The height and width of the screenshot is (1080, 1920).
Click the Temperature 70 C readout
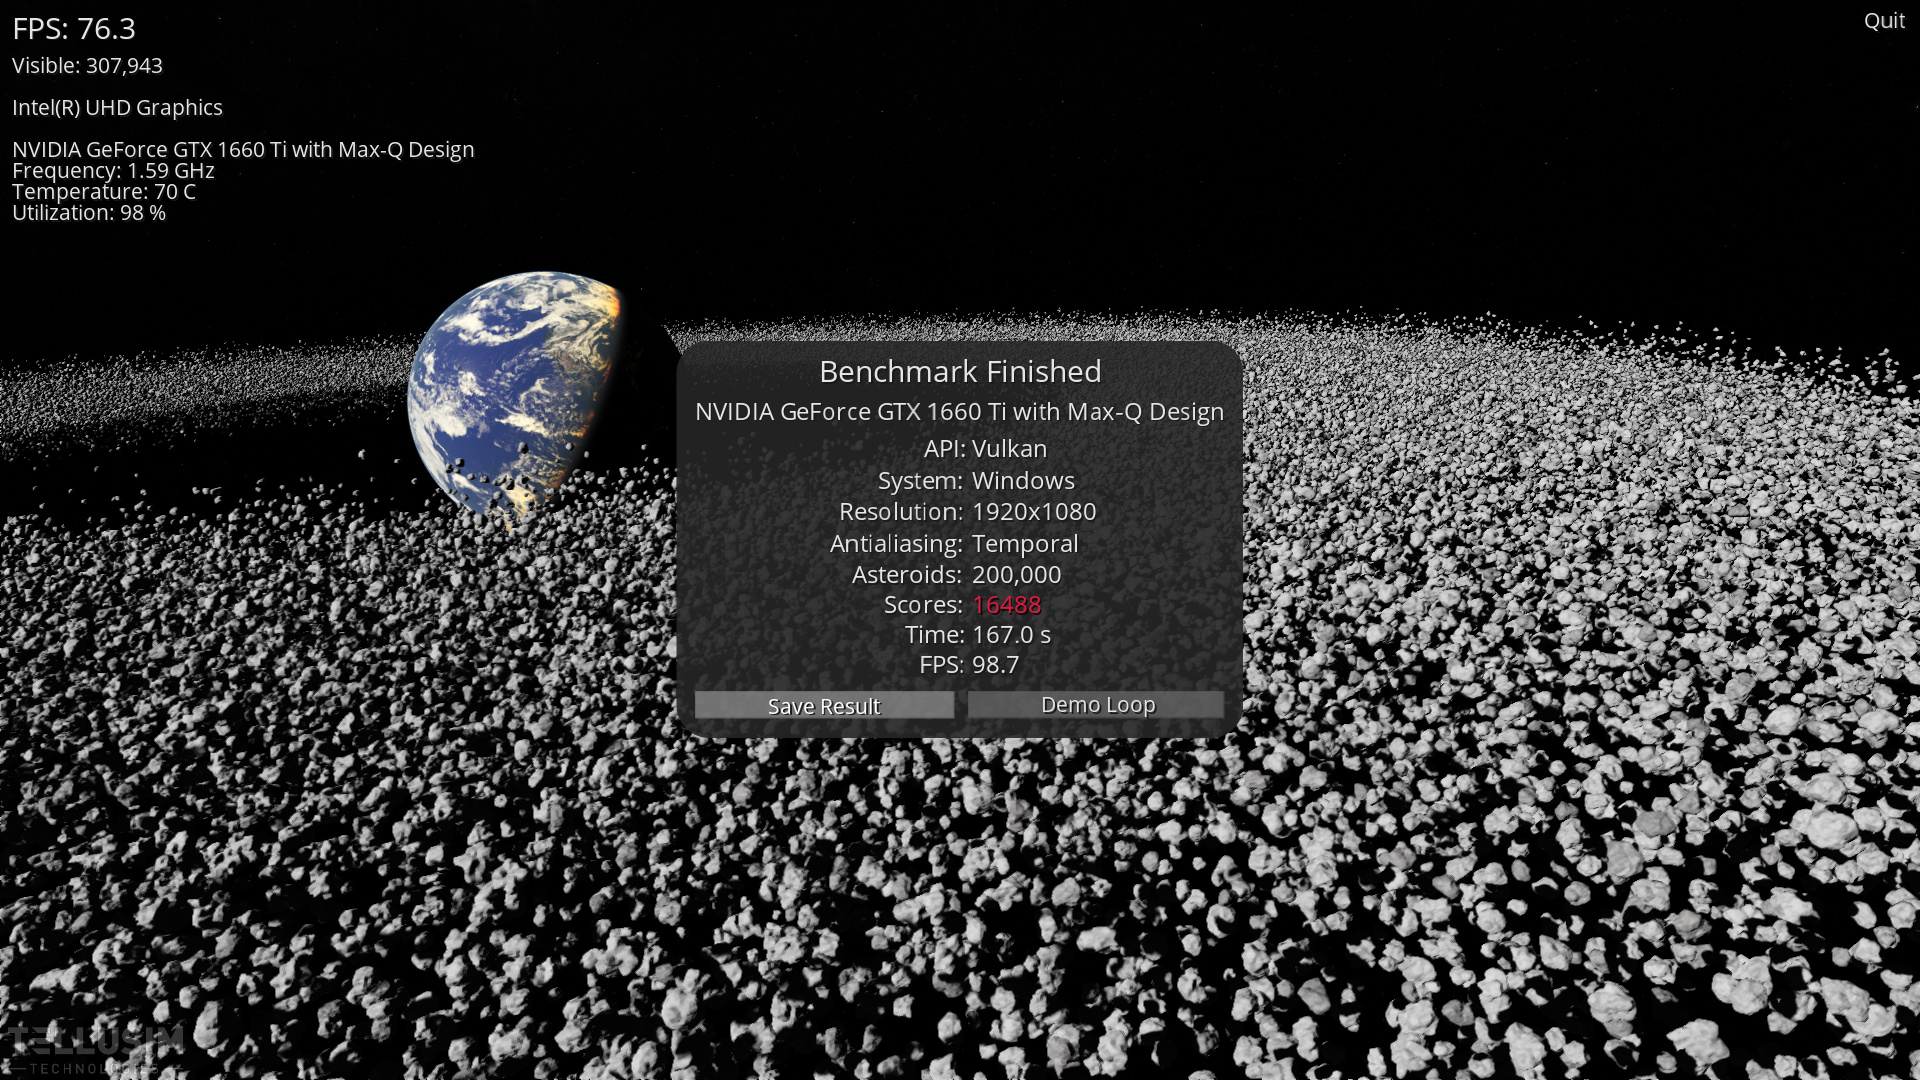tap(104, 192)
